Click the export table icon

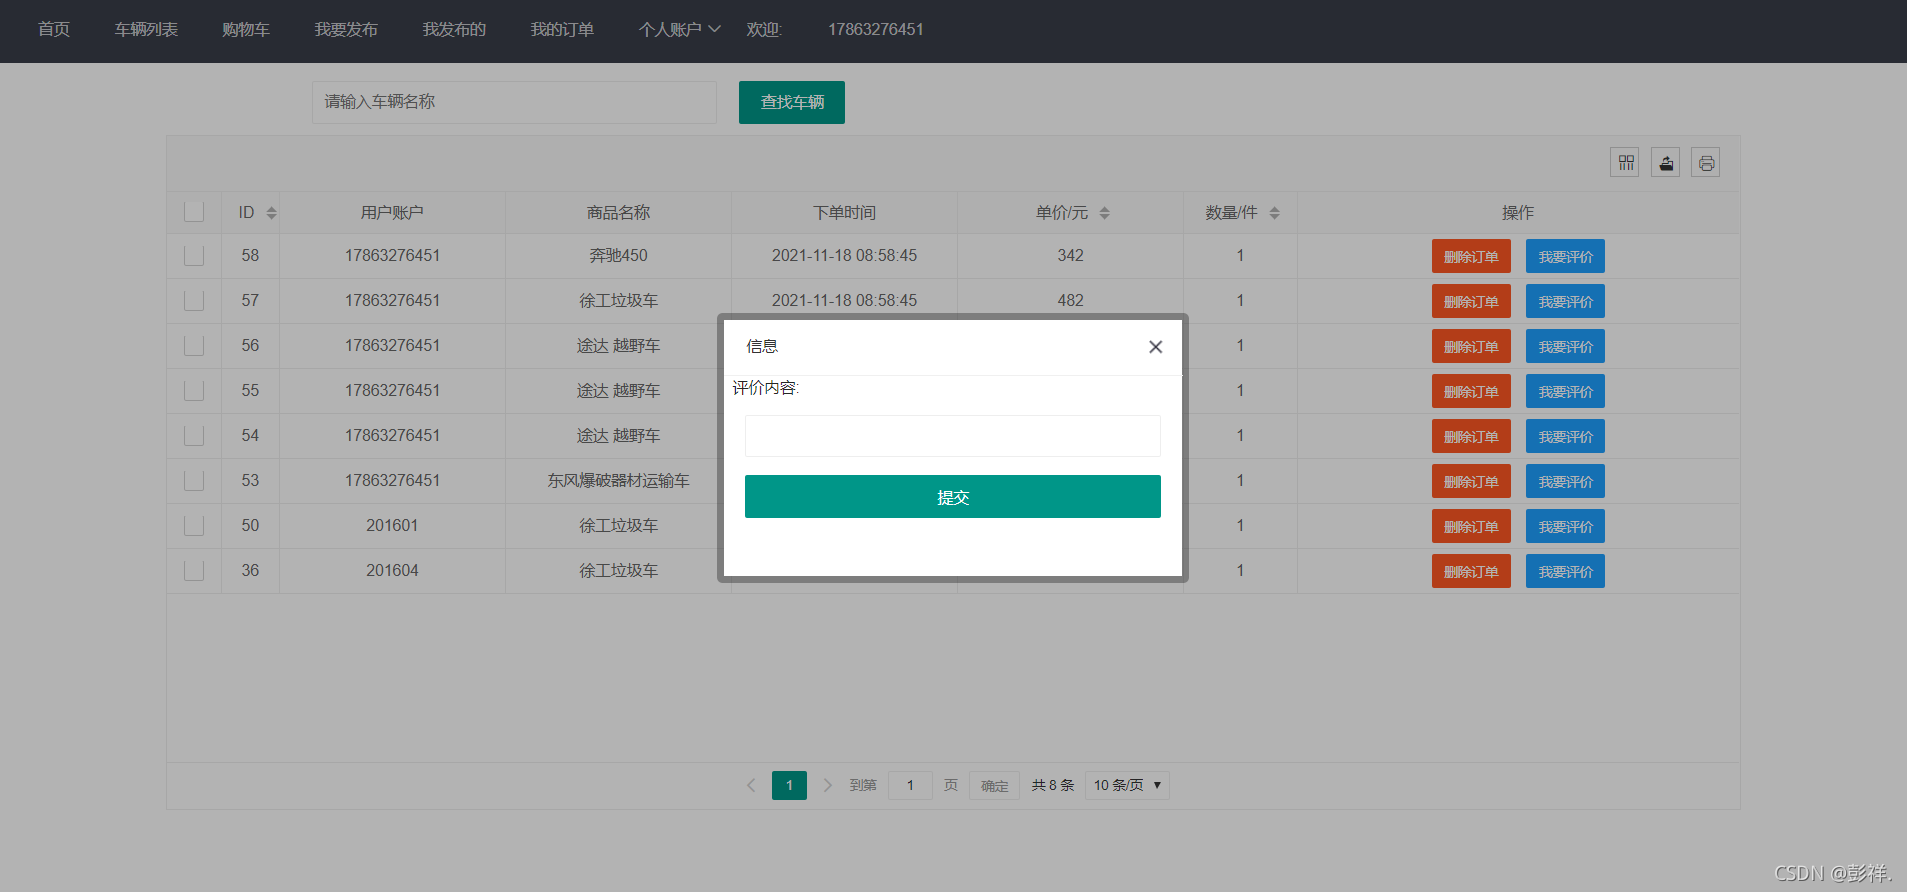tap(1666, 162)
